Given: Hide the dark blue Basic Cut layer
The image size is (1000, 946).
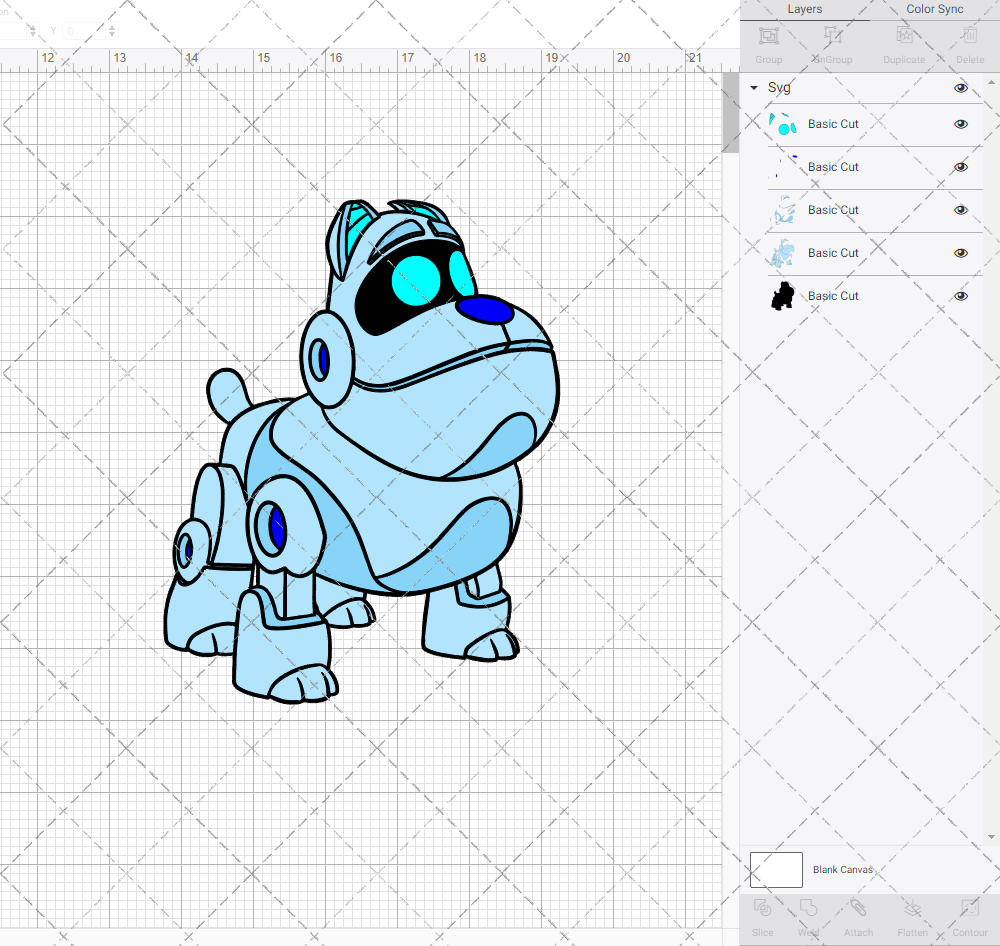Looking at the screenshot, I should [961, 167].
